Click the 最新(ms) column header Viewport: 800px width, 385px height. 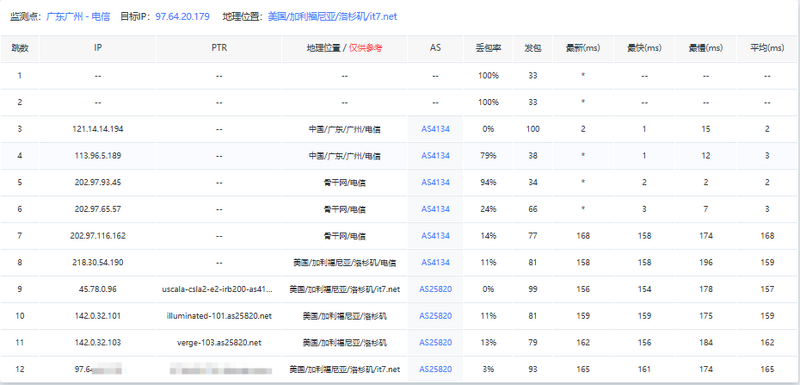point(583,48)
